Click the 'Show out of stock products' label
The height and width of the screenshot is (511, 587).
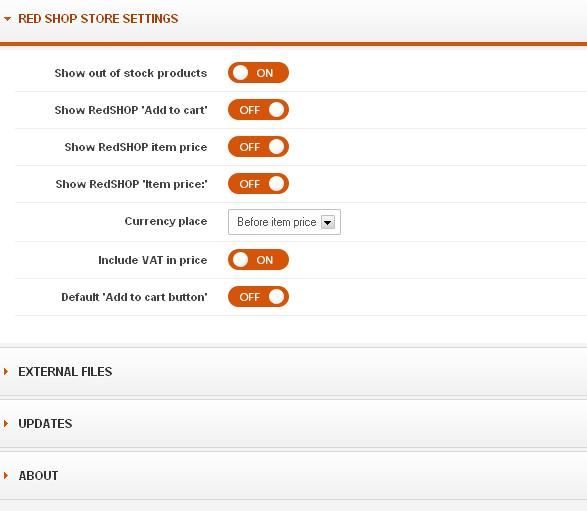[131, 73]
